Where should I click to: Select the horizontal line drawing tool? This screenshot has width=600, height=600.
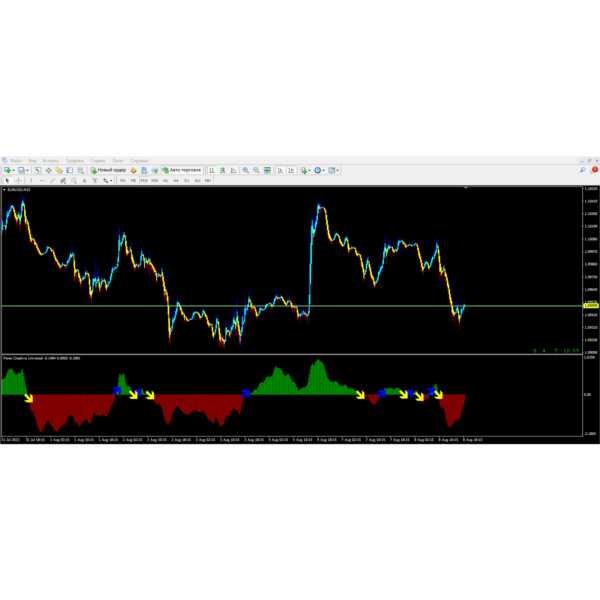coord(42,181)
